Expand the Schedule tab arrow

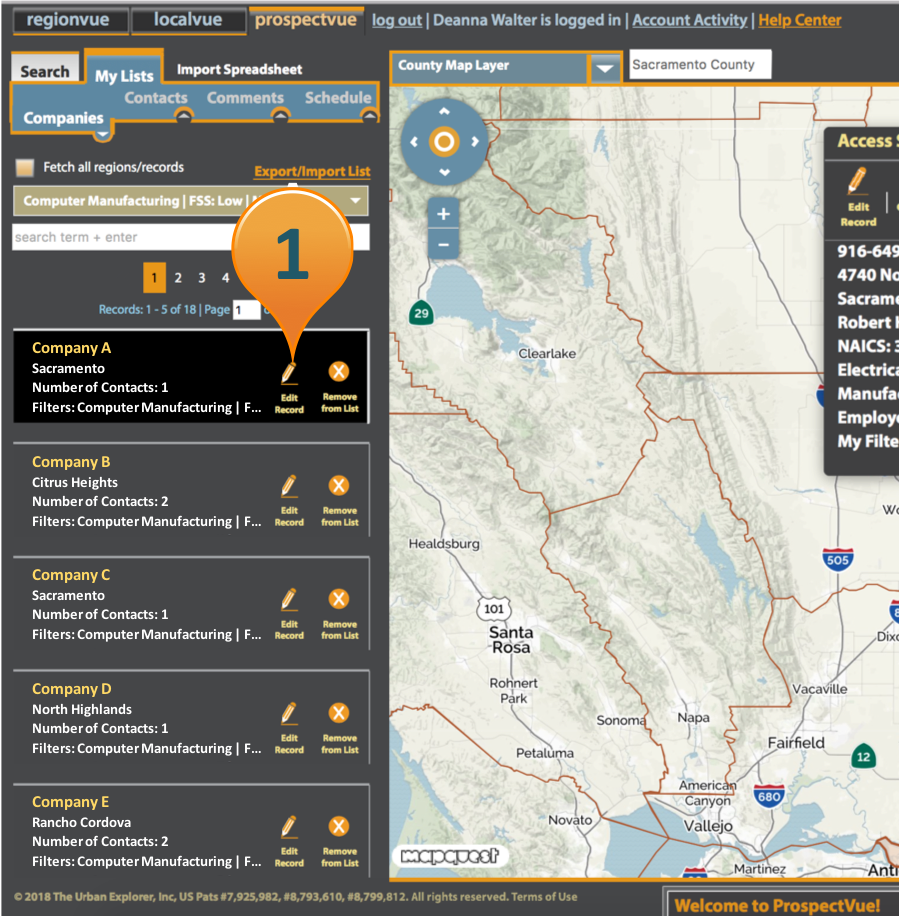tap(369, 116)
